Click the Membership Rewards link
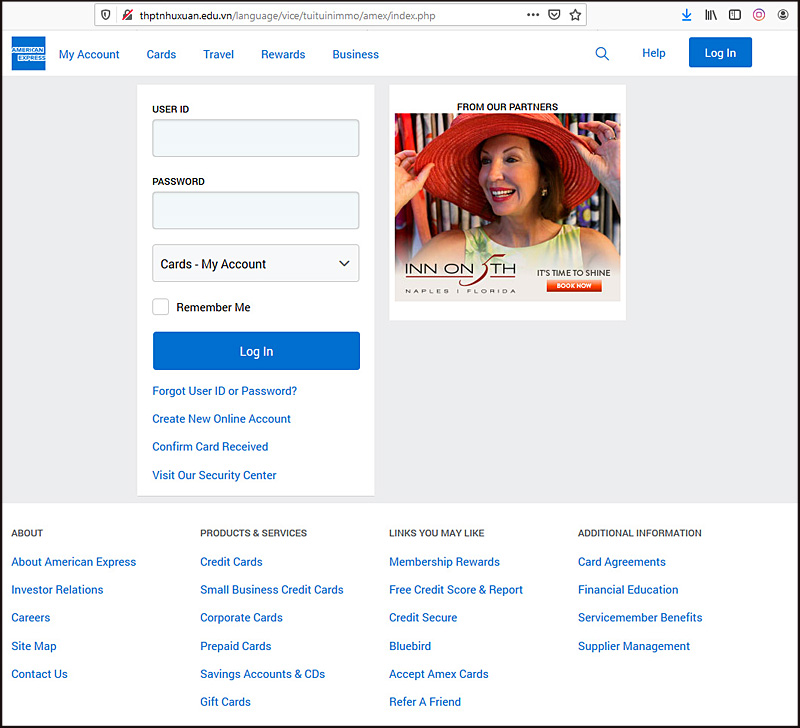The image size is (800, 728). point(444,562)
